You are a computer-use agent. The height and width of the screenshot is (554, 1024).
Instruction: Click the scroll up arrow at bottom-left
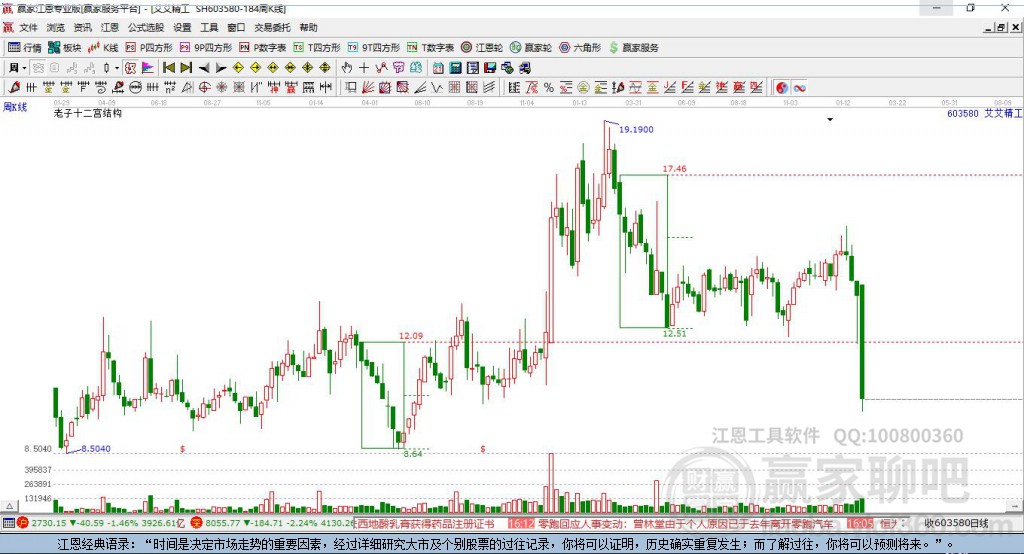click(9, 506)
